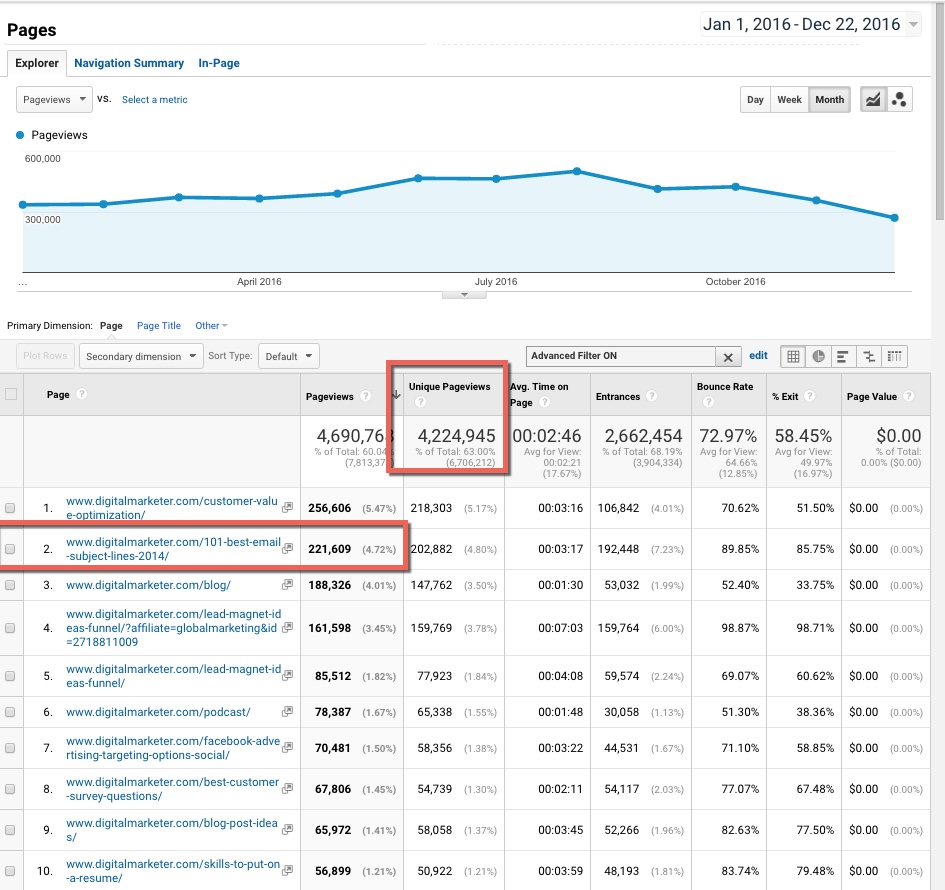Show help for Avg. Time on Page
The height and width of the screenshot is (890, 945).
coord(545,402)
